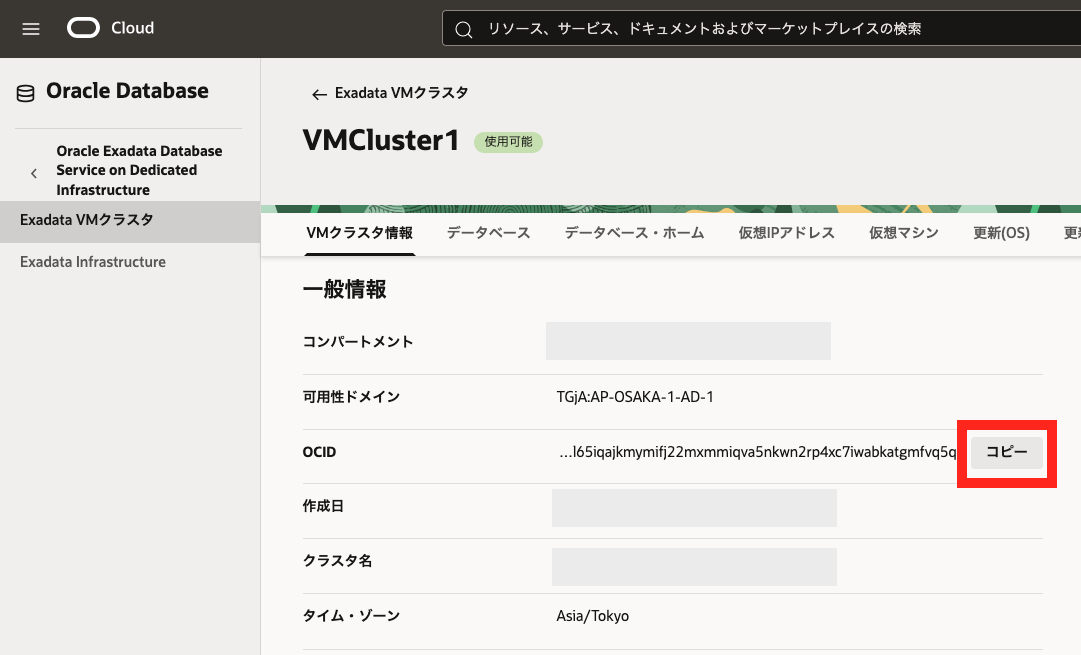Click the truncated OCID value text
Screen dimensions: 1081x655
coord(762,452)
